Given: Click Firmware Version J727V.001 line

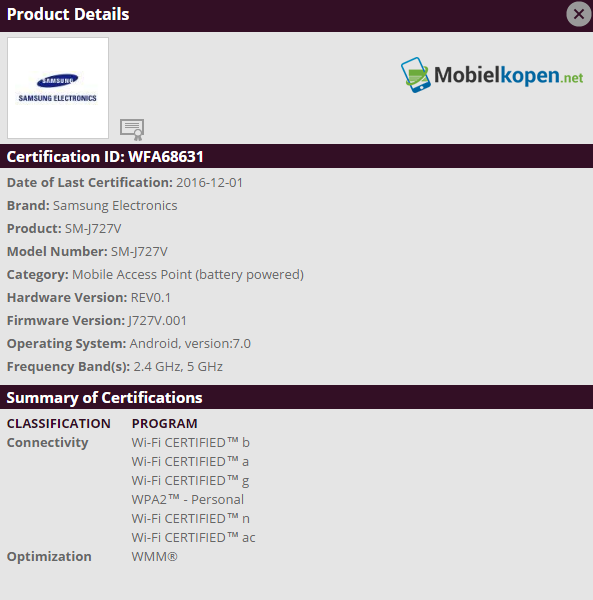Looking at the screenshot, I should pos(97,320).
